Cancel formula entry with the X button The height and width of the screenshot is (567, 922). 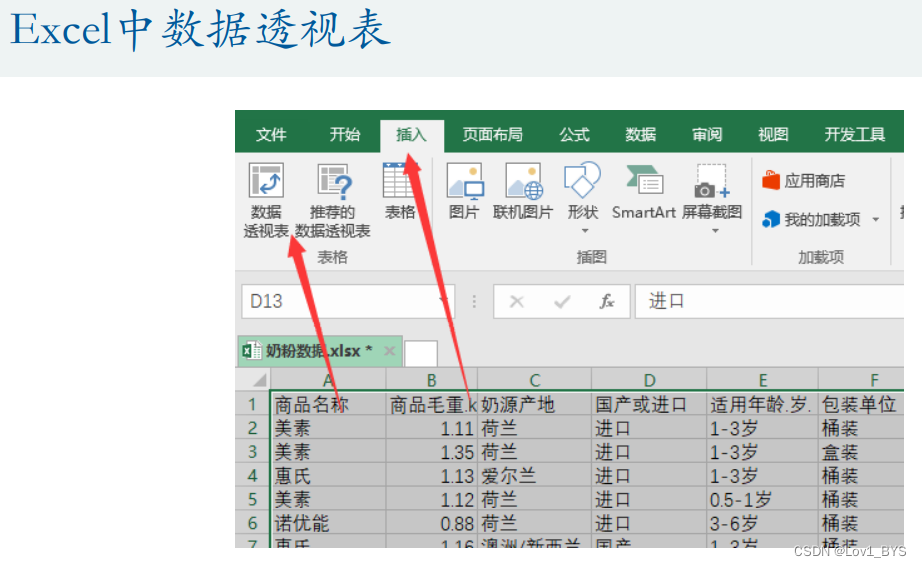coord(516,302)
